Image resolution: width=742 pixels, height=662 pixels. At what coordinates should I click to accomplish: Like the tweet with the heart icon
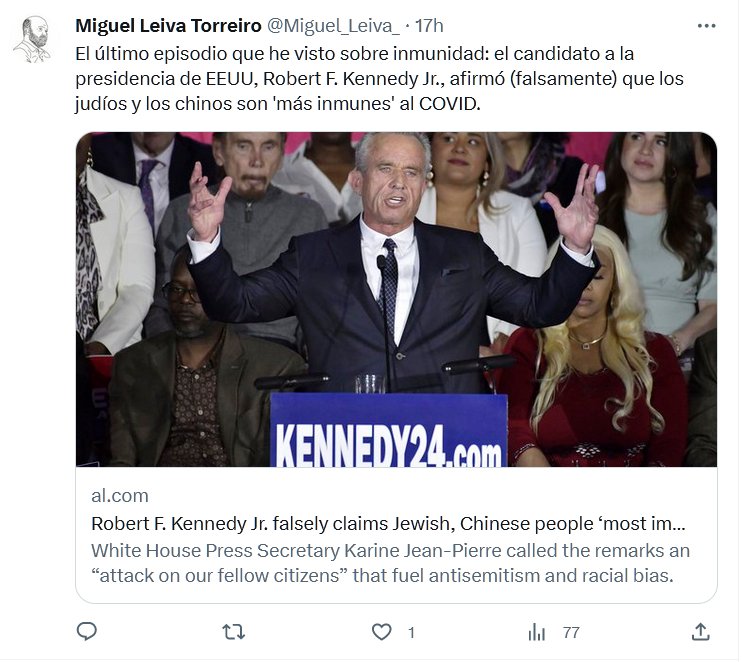(x=381, y=631)
